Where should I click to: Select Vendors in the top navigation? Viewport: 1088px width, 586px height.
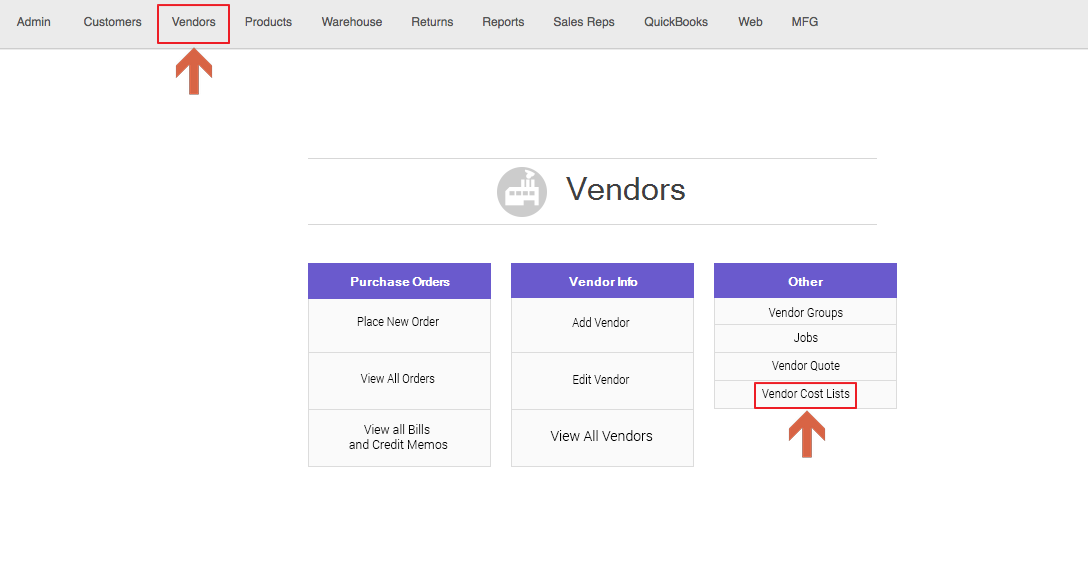pos(193,22)
